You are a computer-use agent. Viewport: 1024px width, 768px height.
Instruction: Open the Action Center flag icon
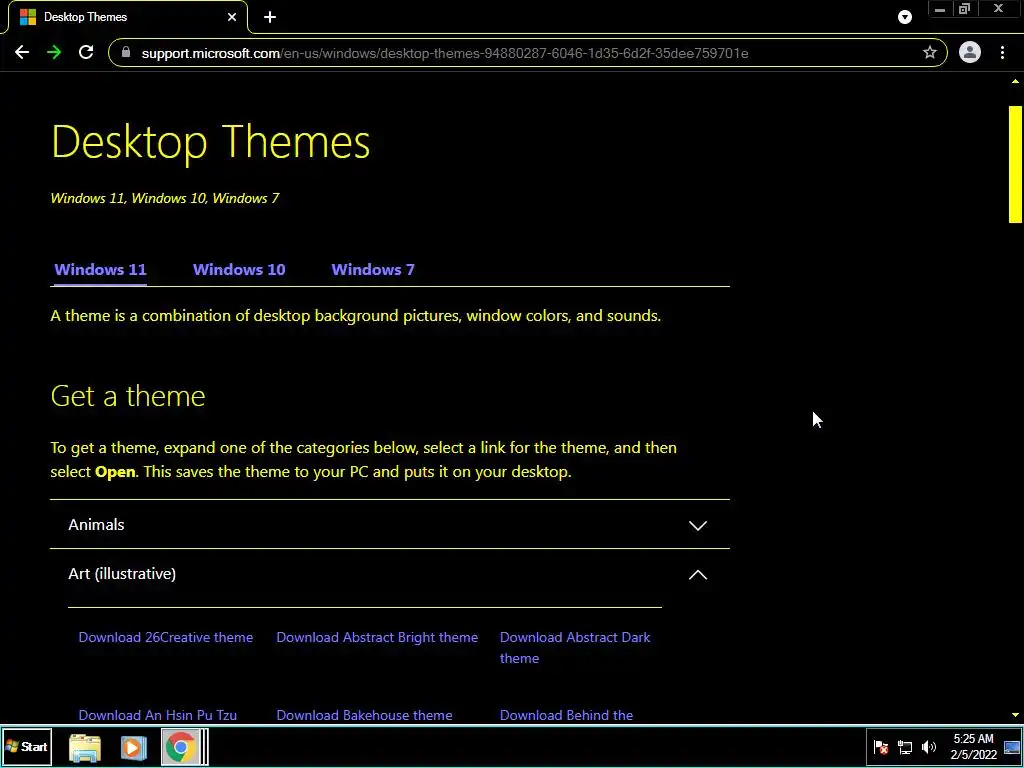881,747
